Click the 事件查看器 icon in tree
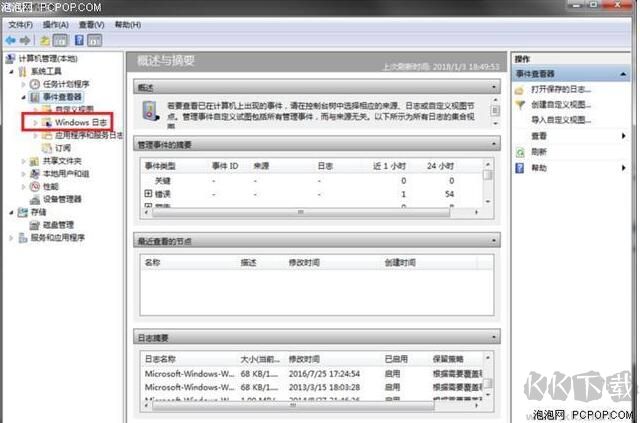The image size is (640, 423). pyautogui.click(x=35, y=97)
